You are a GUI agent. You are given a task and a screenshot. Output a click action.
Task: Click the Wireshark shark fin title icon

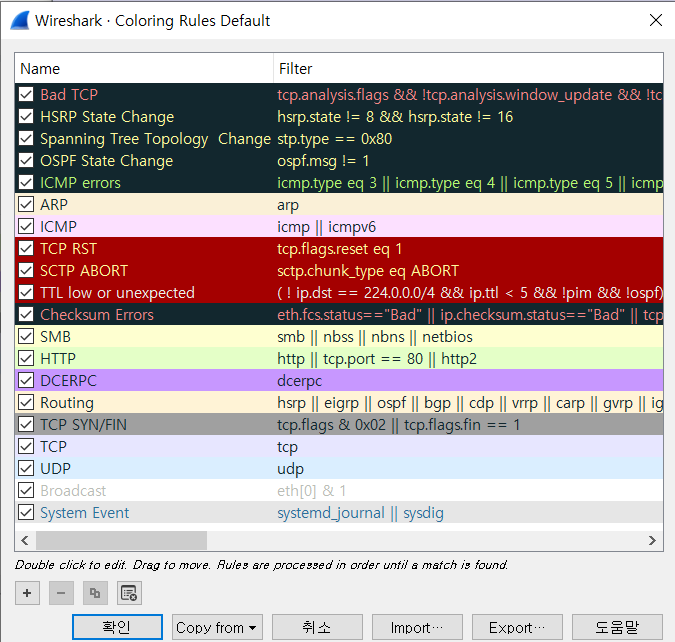coord(19,21)
